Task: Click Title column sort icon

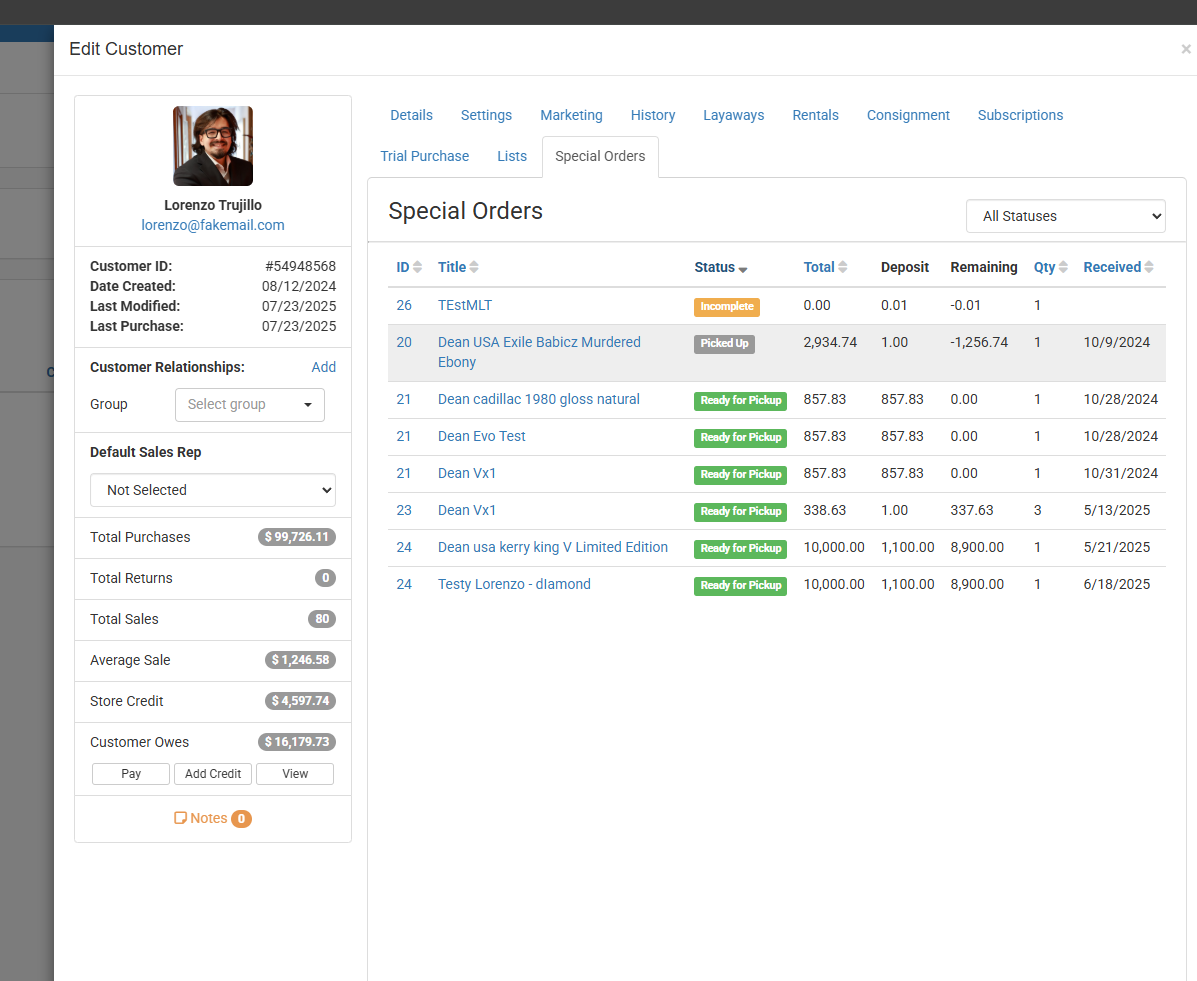Action: [x=474, y=267]
